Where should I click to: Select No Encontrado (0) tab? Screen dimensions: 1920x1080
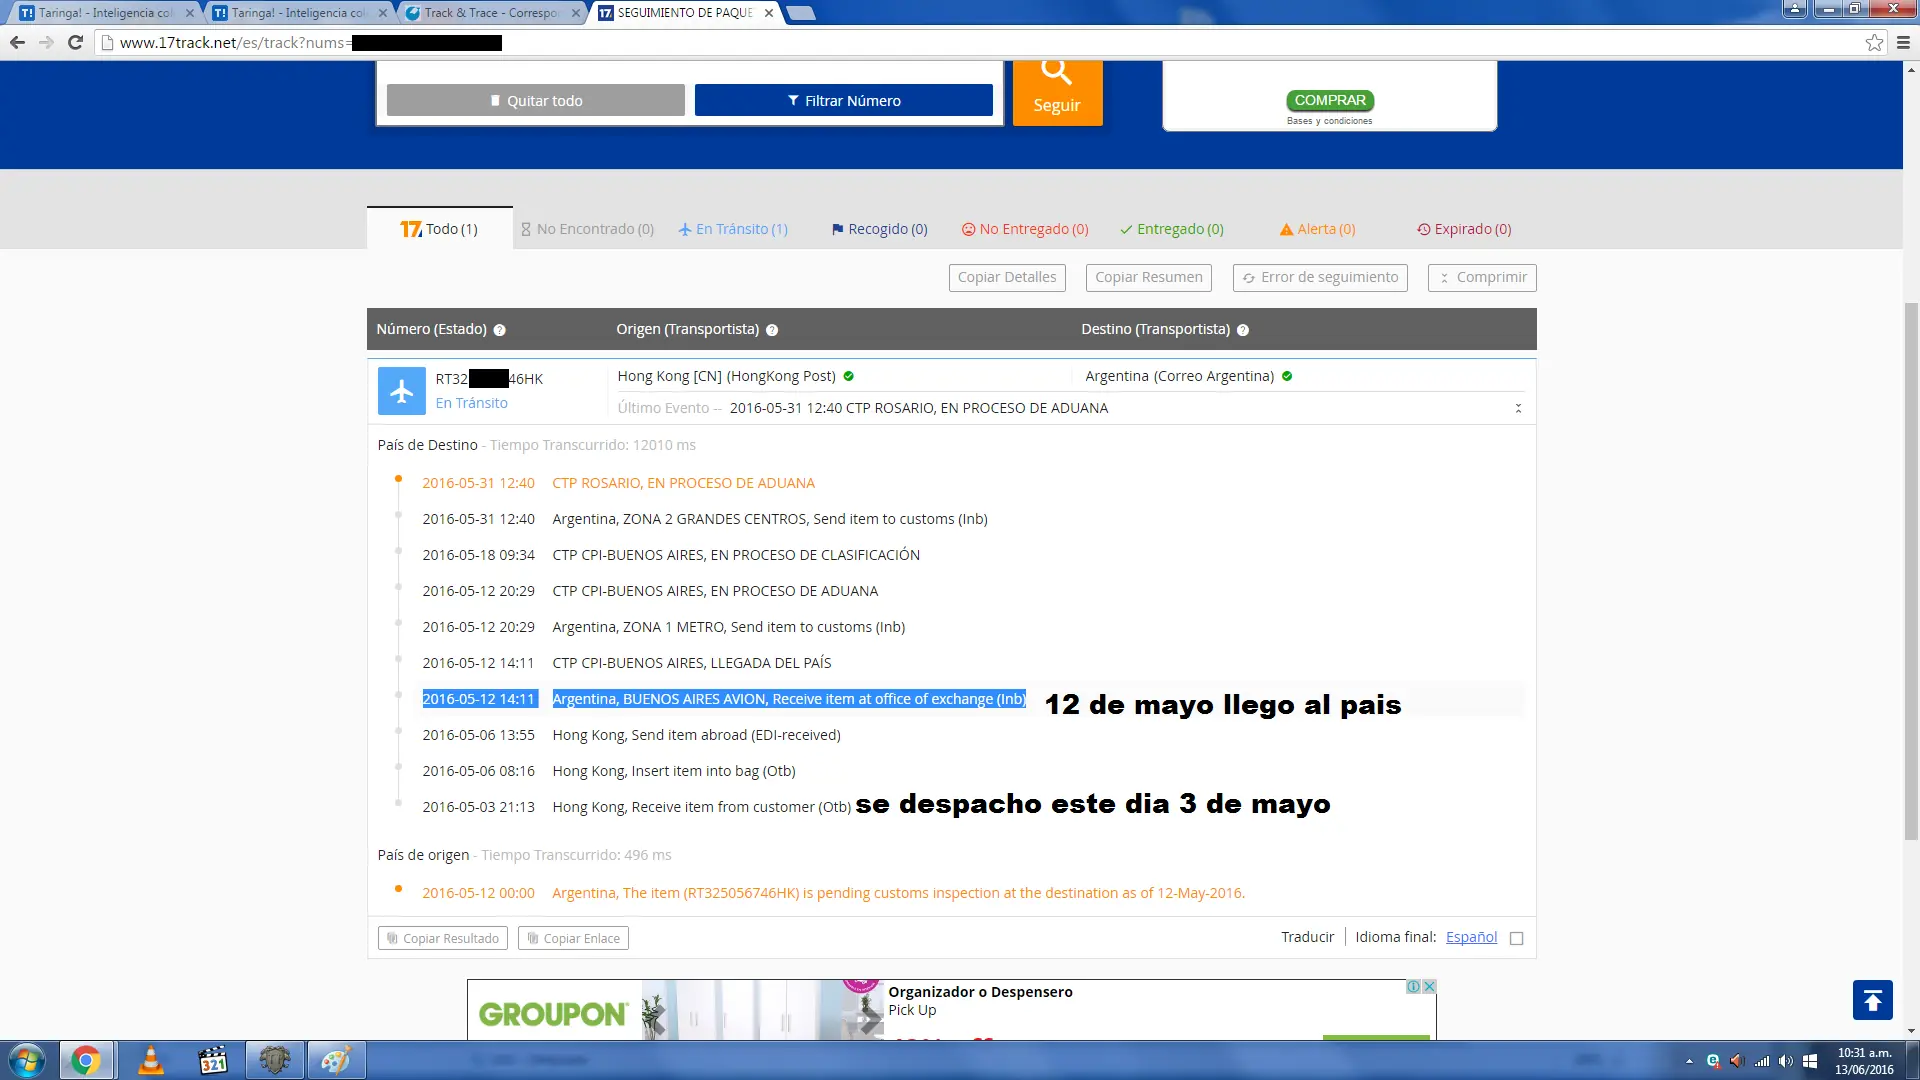pyautogui.click(x=587, y=229)
